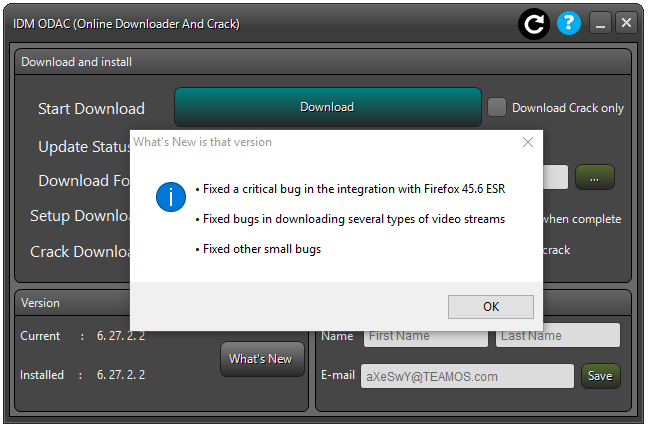Image resolution: width=649 pixels, height=426 pixels.
Task: Click the blue information icon in dialog
Action: coord(171,197)
